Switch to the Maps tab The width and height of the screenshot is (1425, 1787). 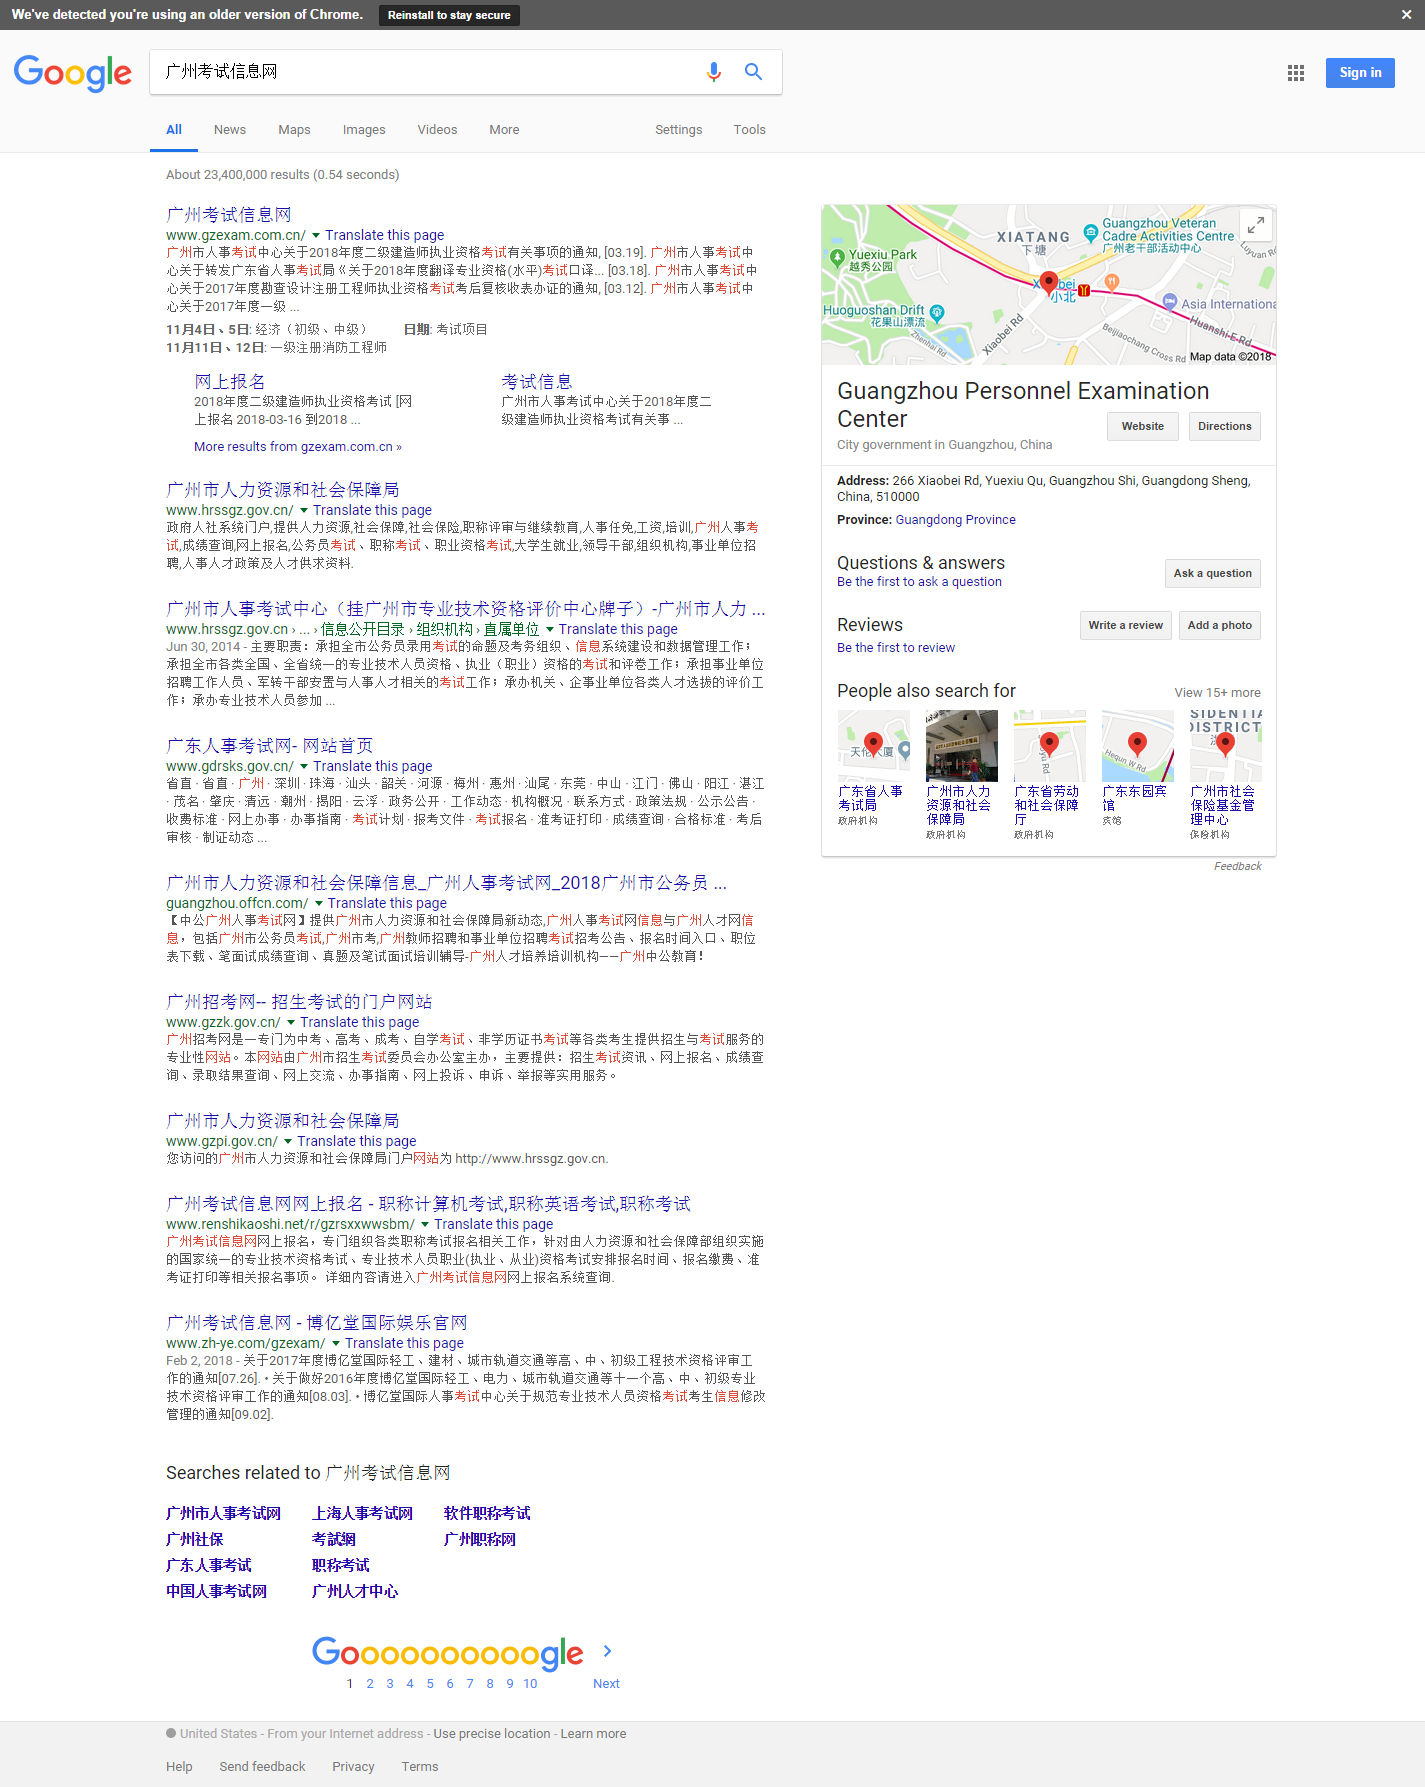(x=294, y=130)
